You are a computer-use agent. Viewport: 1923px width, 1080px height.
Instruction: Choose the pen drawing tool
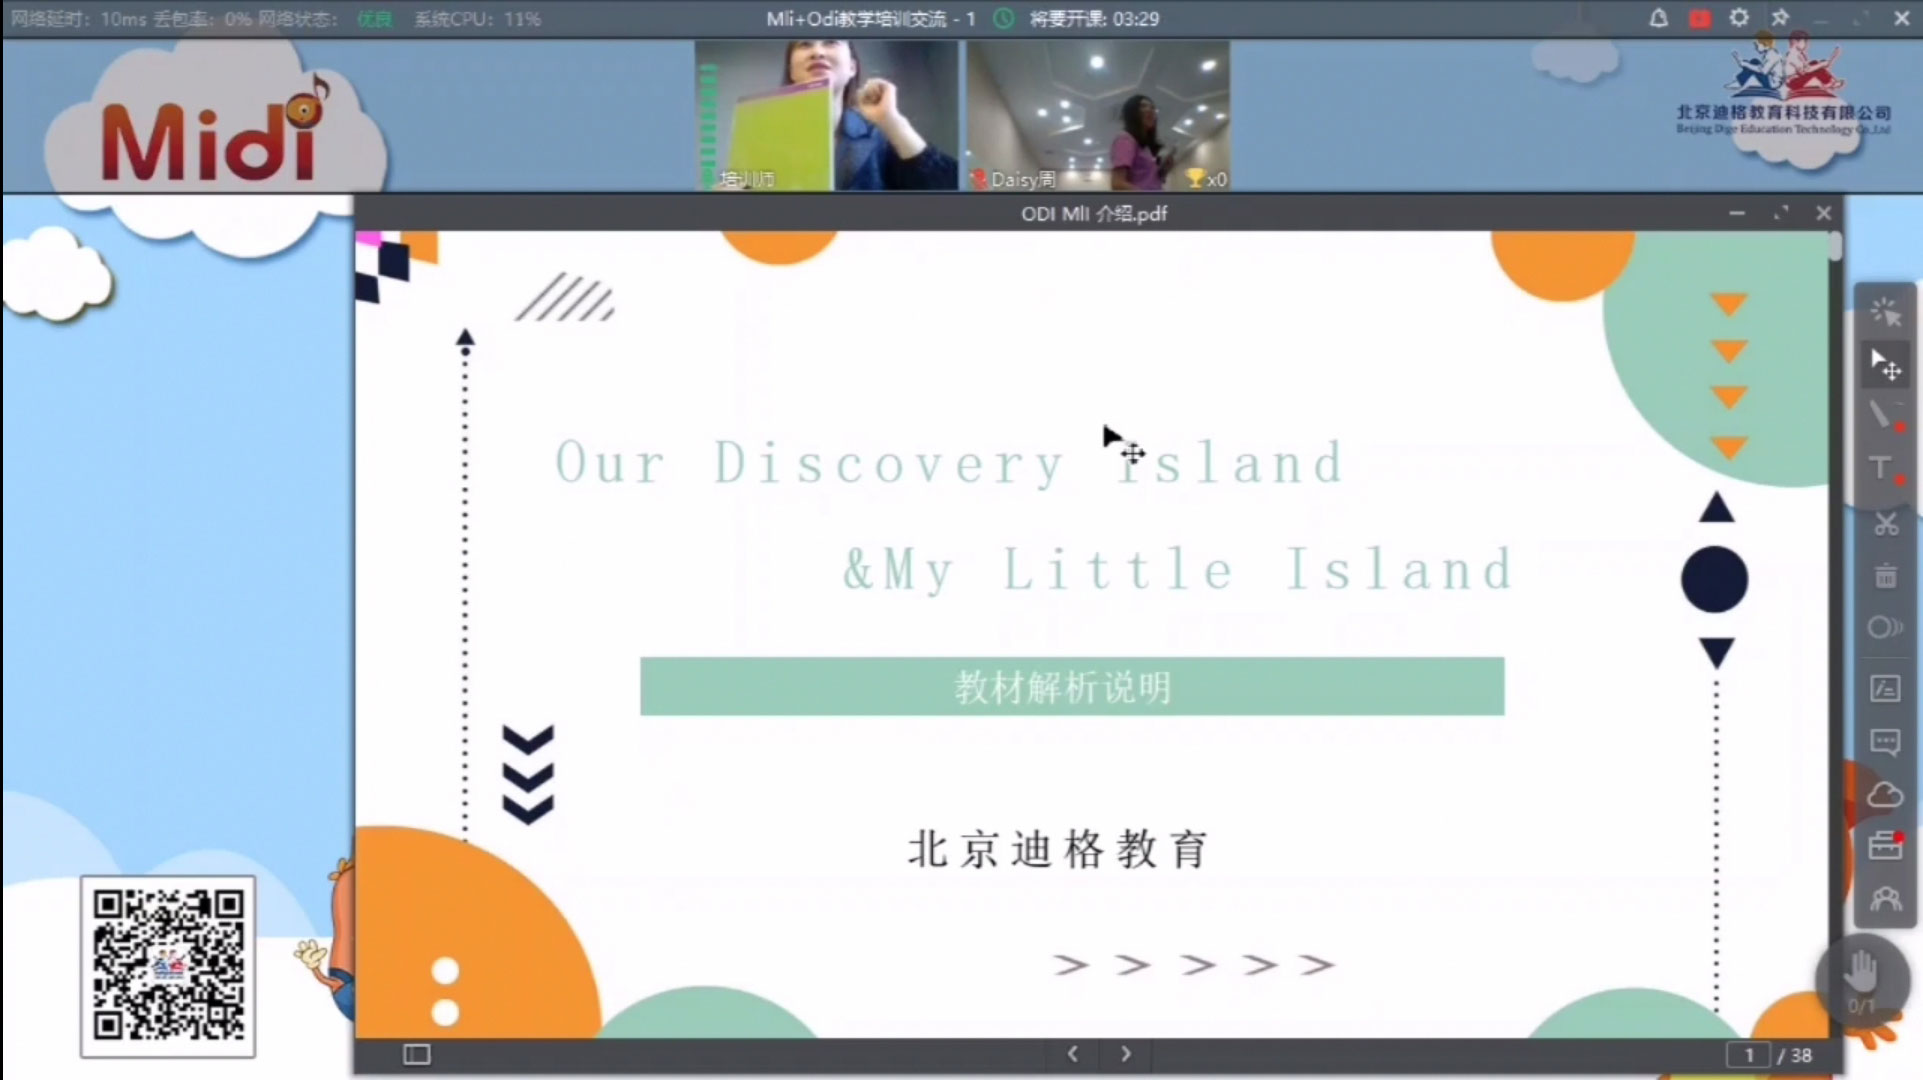[x=1886, y=415]
